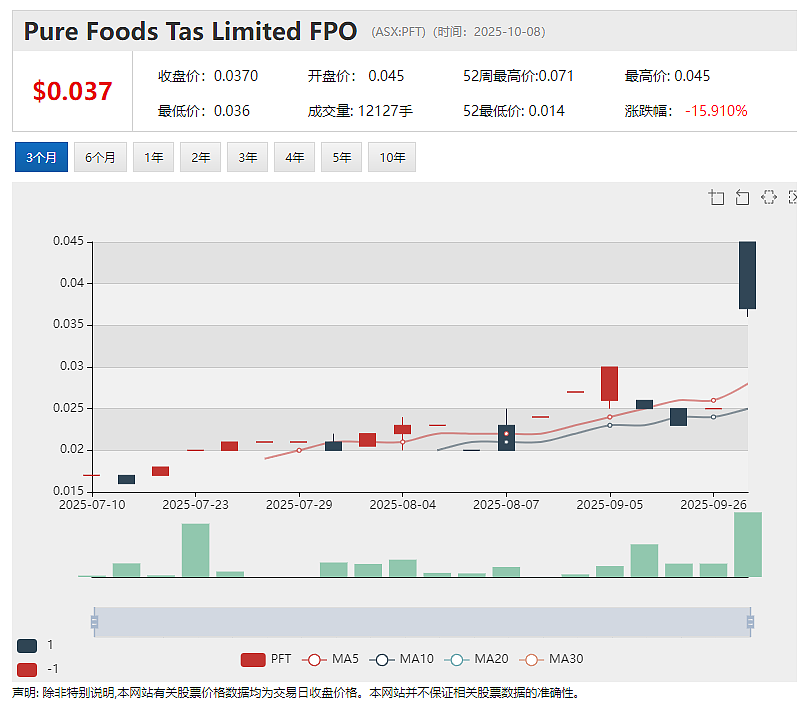Click the 最低价: 0.036 text

[204, 111]
